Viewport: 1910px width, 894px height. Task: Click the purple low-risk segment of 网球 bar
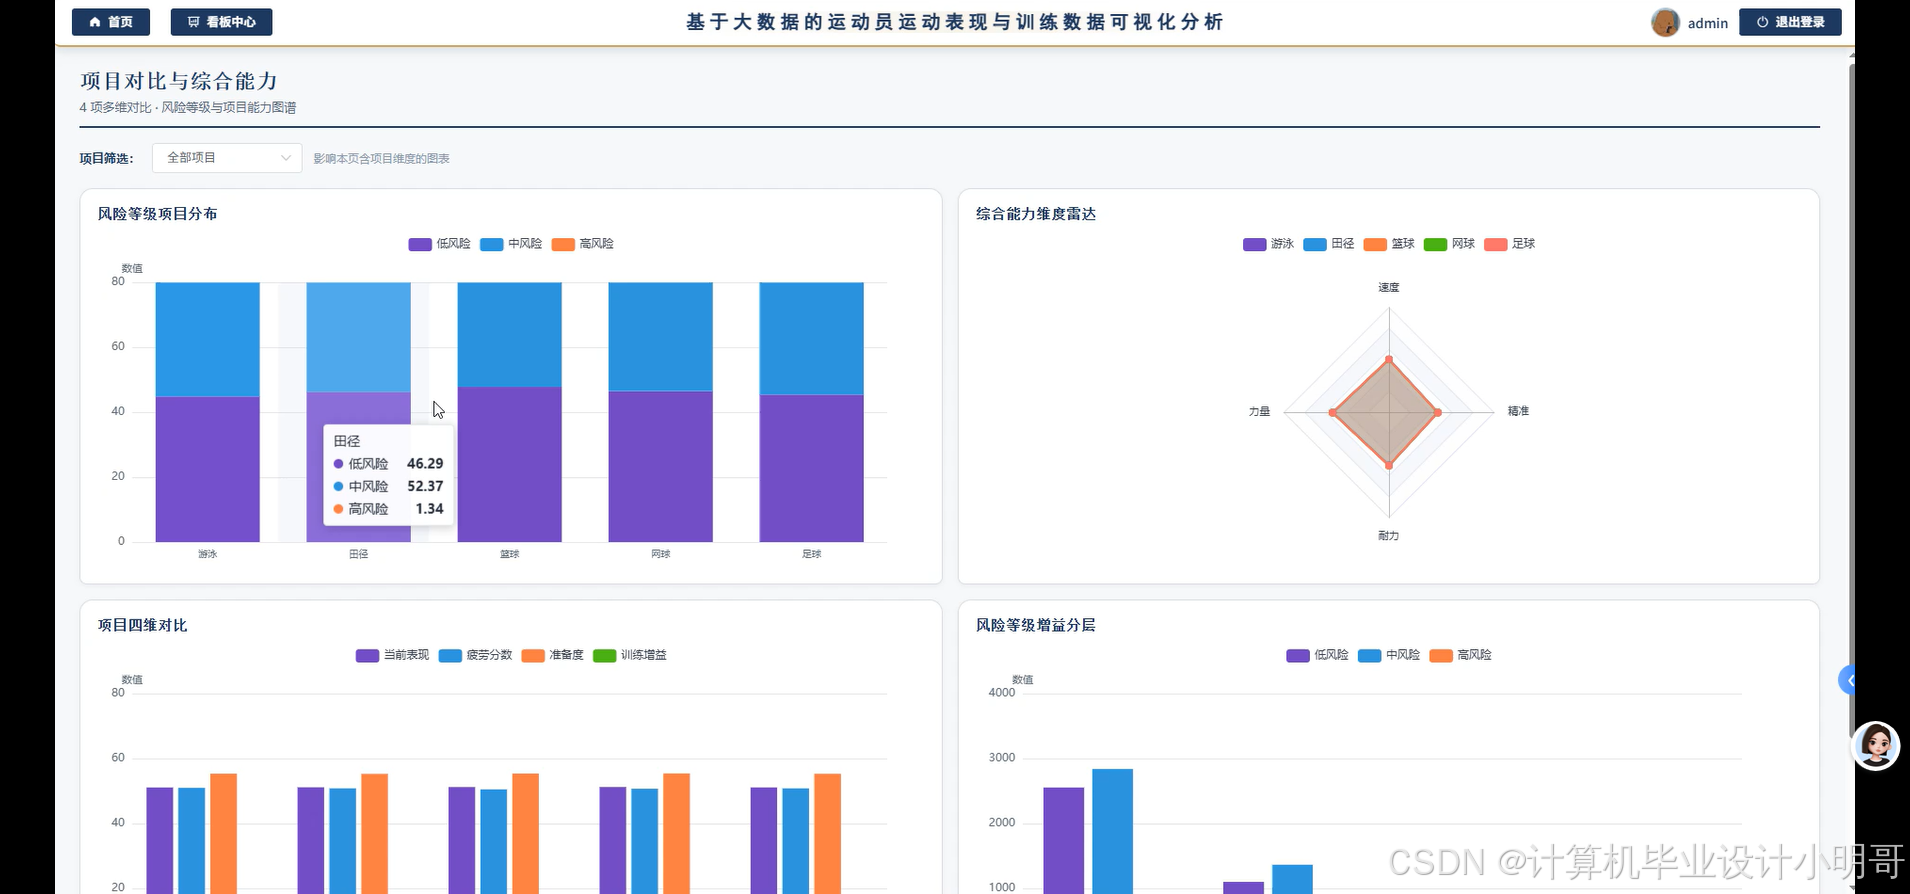click(661, 466)
